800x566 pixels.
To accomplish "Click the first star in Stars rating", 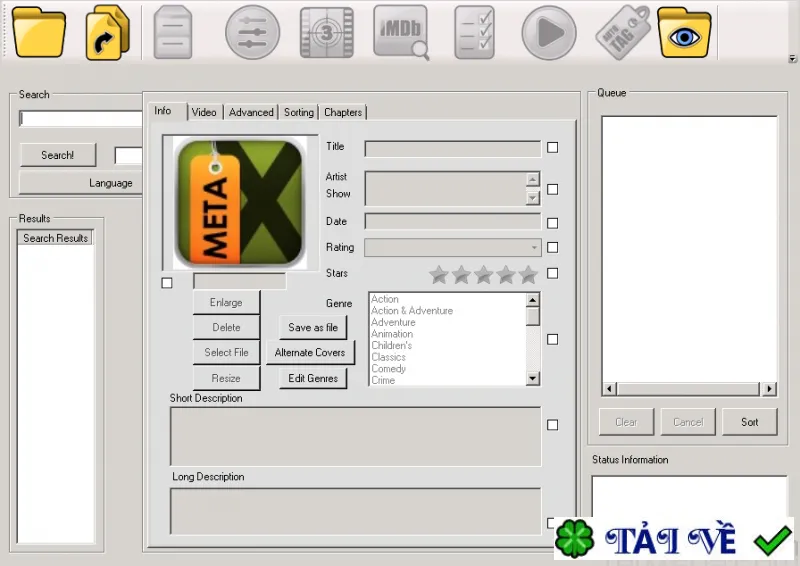I will click(439, 275).
